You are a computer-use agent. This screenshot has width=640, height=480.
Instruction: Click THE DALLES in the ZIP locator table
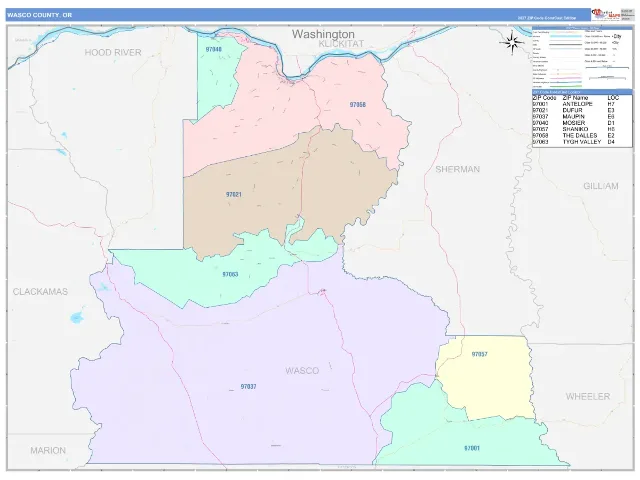tap(580, 136)
